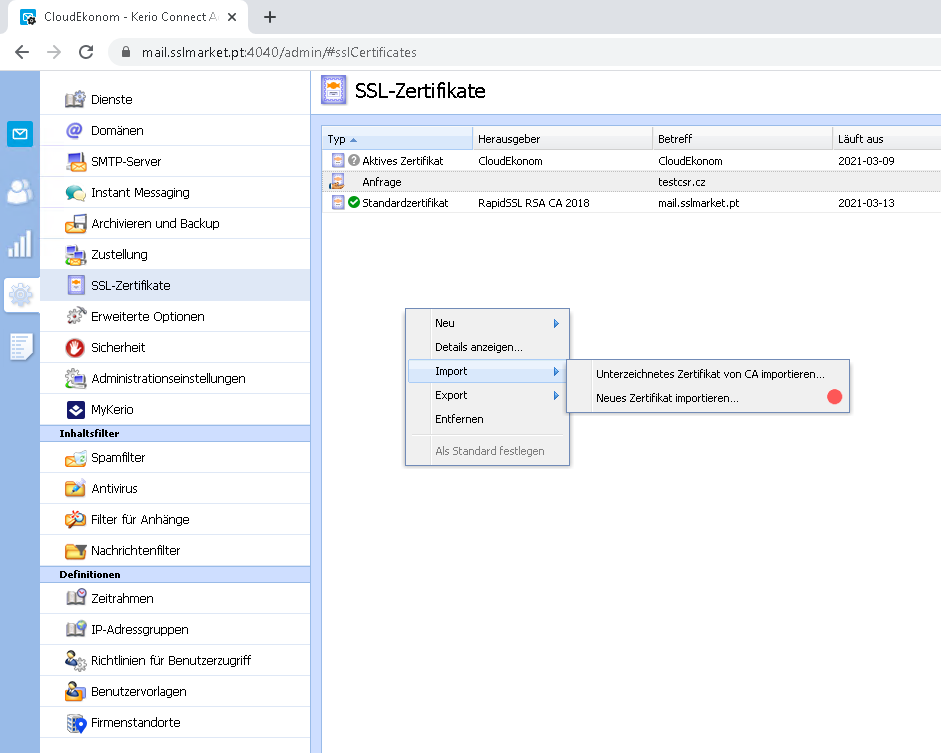Reload the page in the browser

tap(86, 52)
